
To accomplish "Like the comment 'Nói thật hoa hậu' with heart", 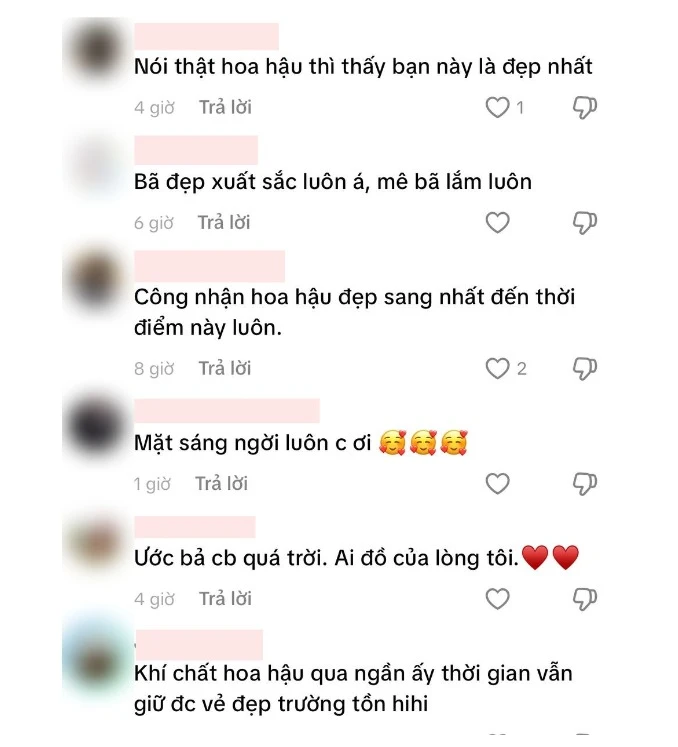I will [x=497, y=107].
